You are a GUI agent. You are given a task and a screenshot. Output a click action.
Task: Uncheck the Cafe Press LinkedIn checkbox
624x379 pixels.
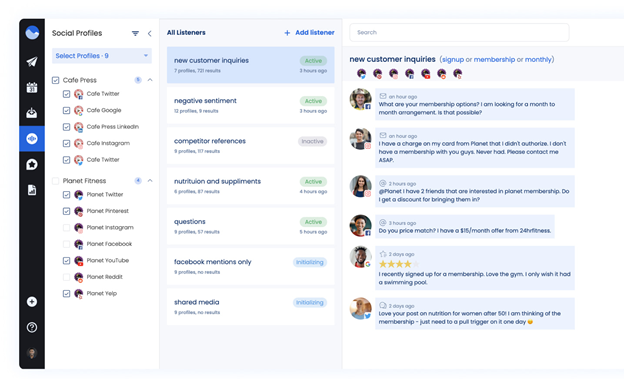point(66,127)
